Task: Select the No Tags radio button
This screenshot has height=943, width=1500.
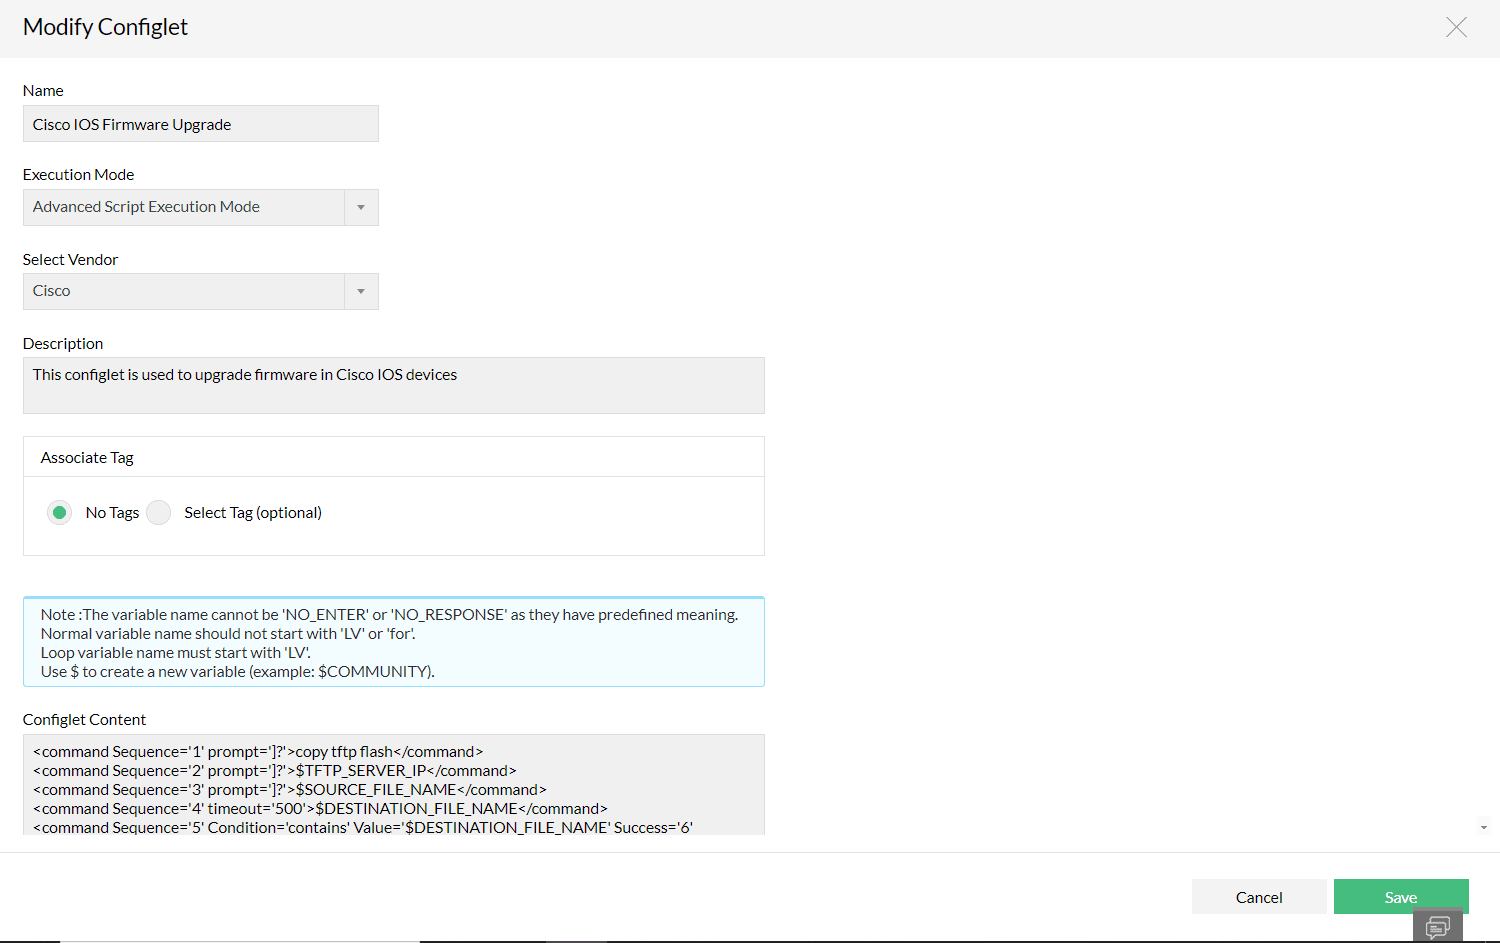Action: tap(60, 513)
